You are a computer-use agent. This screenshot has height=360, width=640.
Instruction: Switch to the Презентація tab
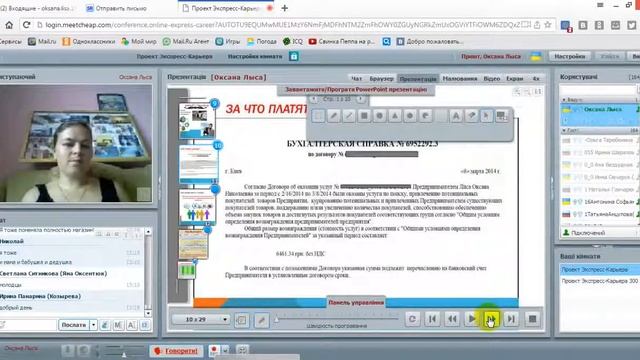418,78
